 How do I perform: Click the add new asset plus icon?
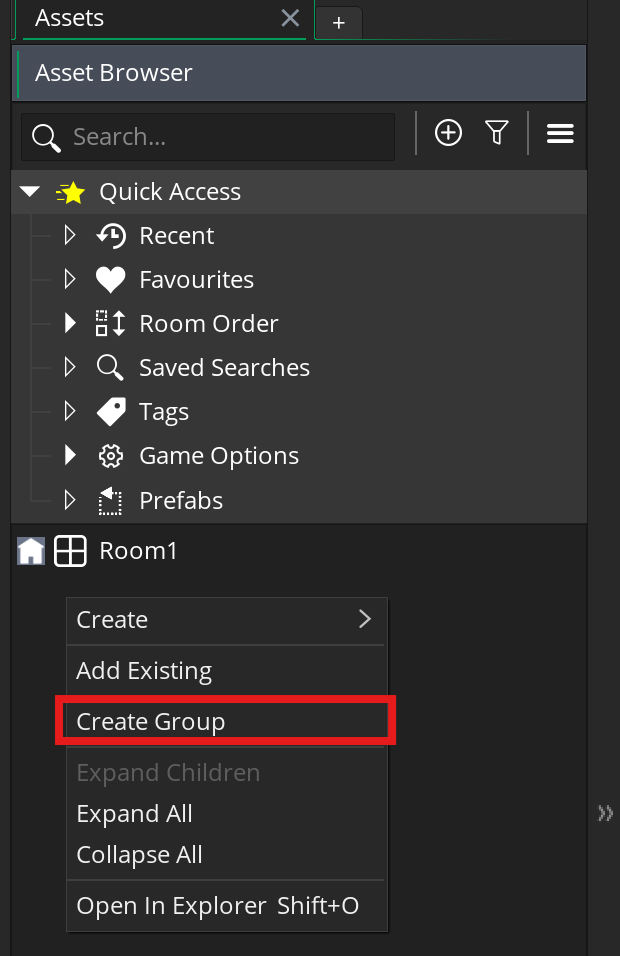point(448,133)
